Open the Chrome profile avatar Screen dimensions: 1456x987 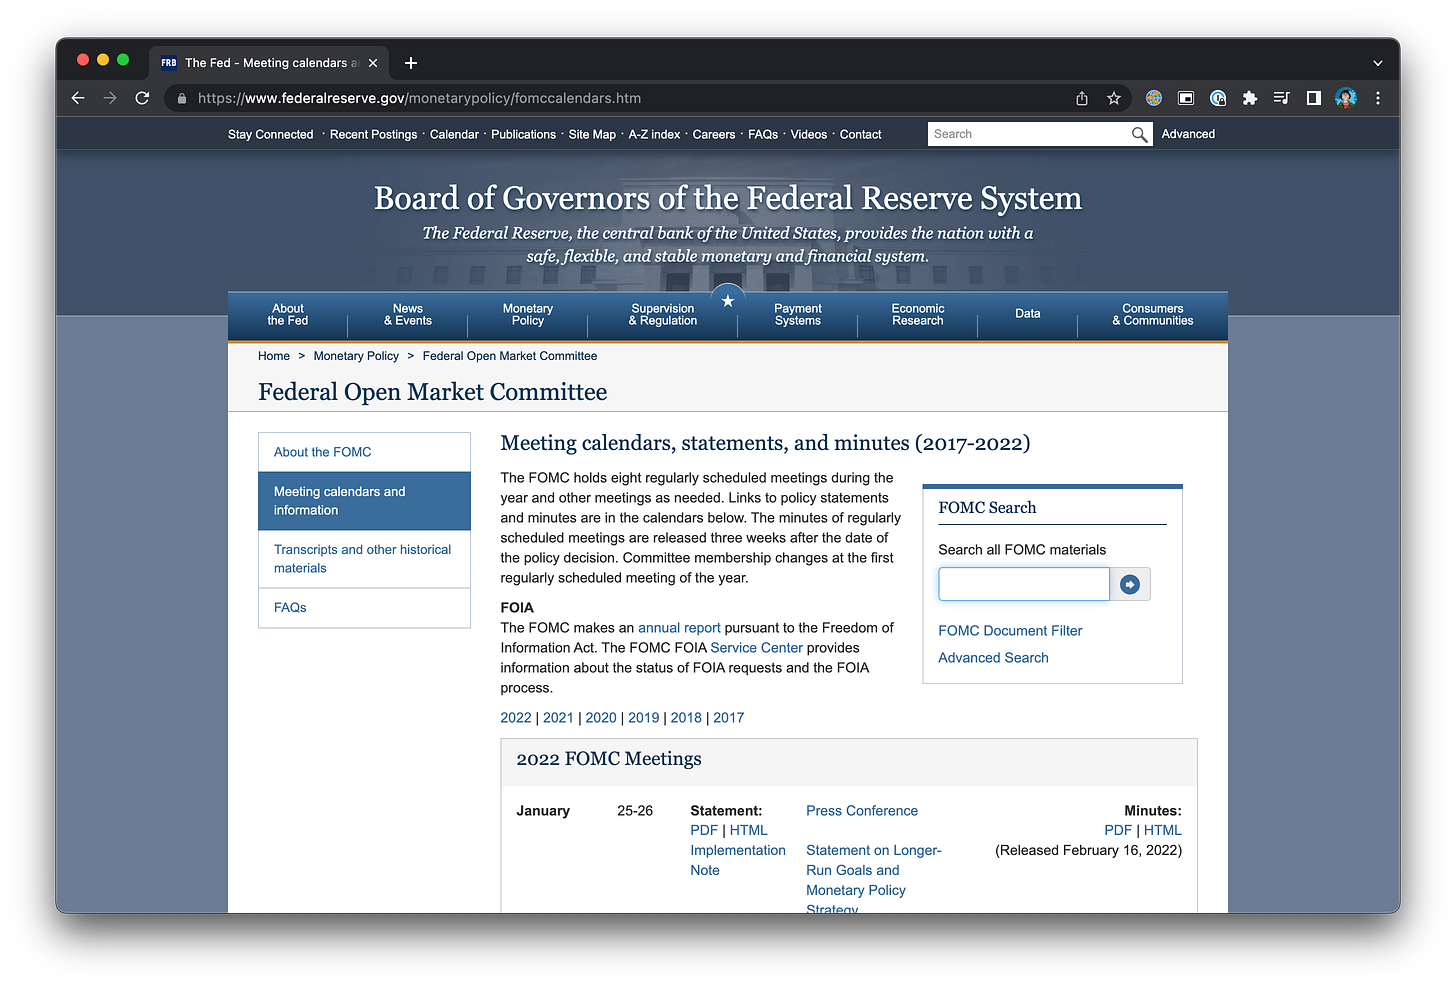click(x=1346, y=98)
